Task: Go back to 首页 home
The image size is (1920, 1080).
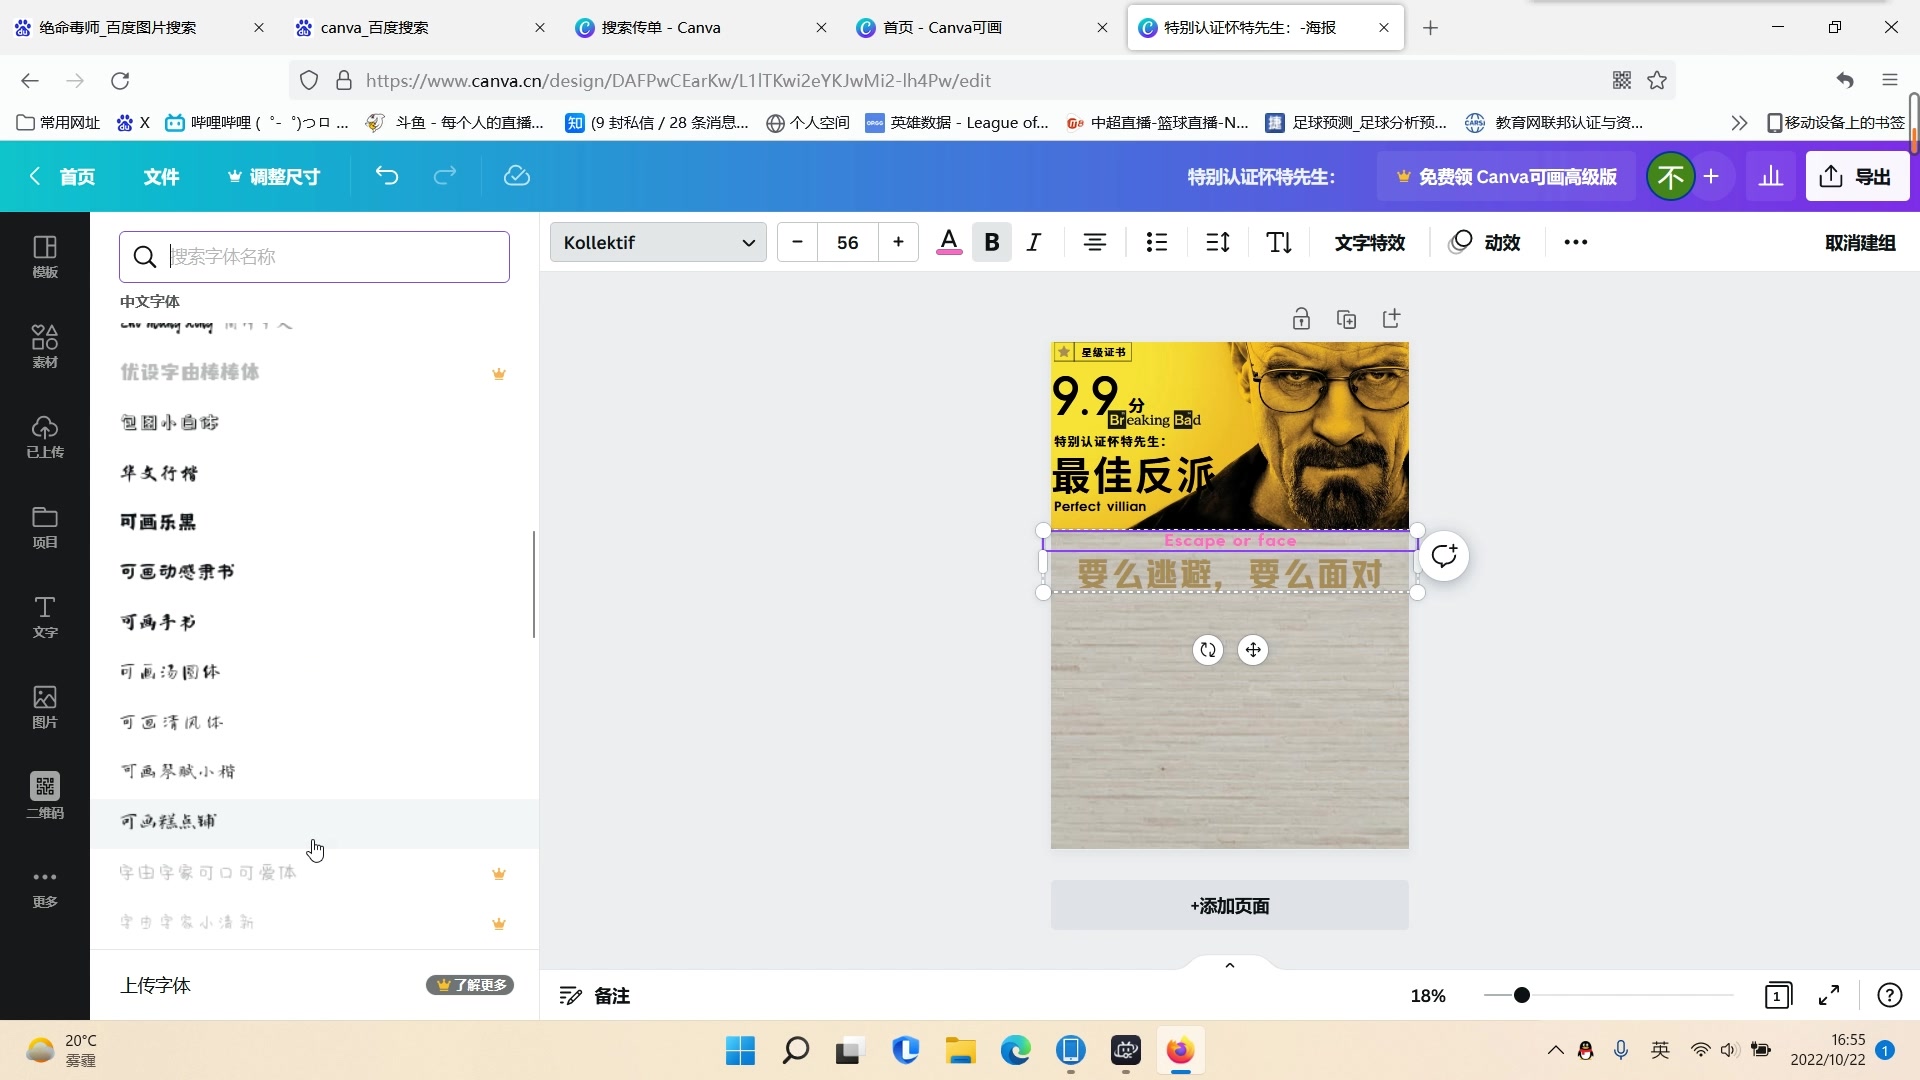Action: (62, 177)
